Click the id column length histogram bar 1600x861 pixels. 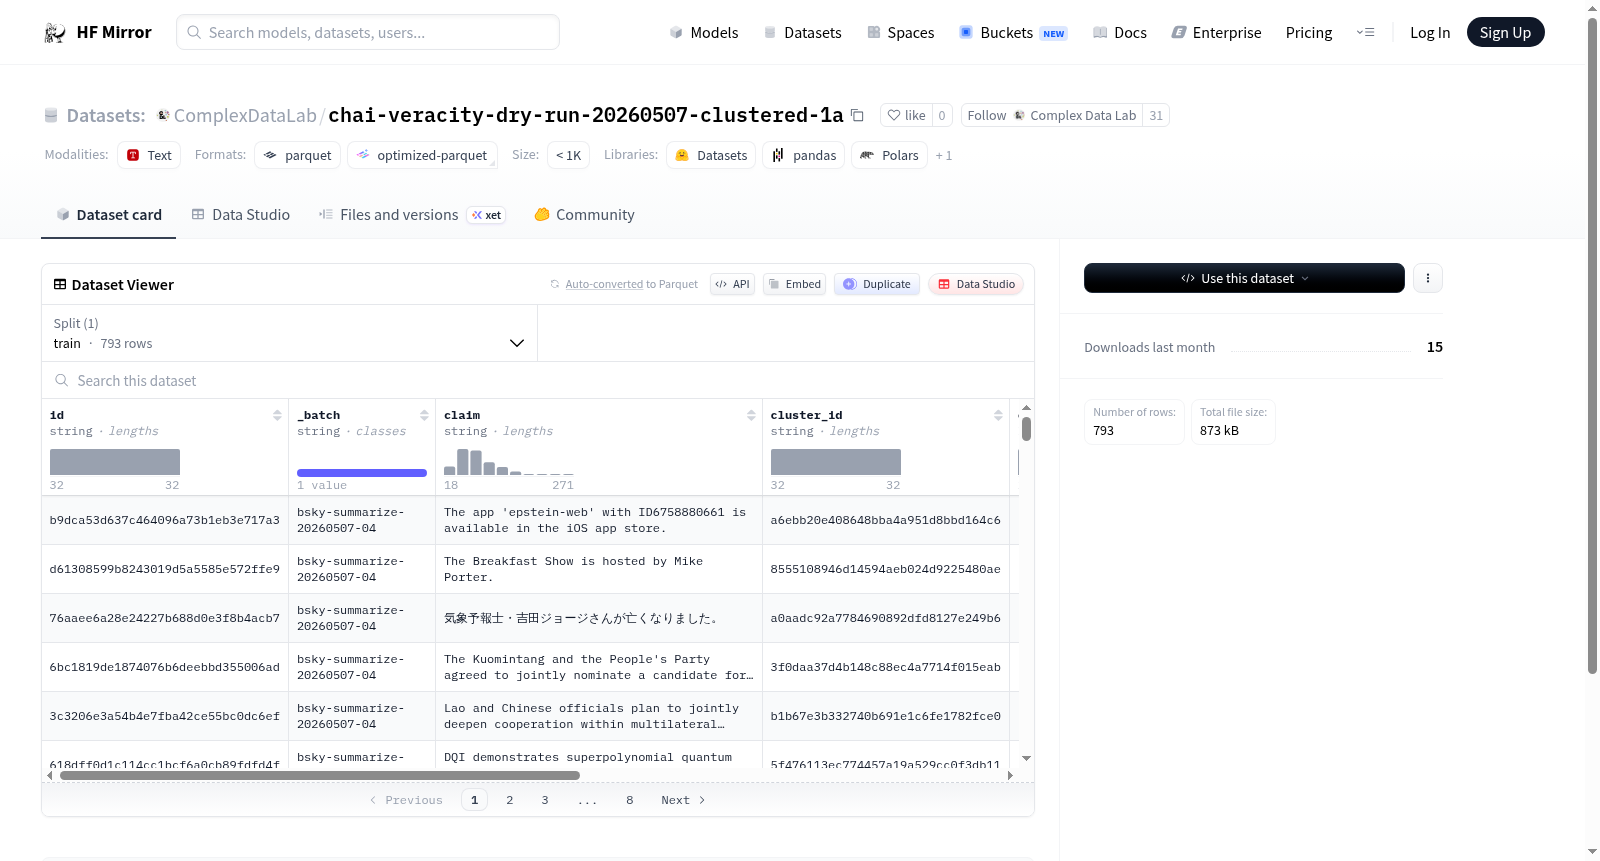(x=115, y=462)
